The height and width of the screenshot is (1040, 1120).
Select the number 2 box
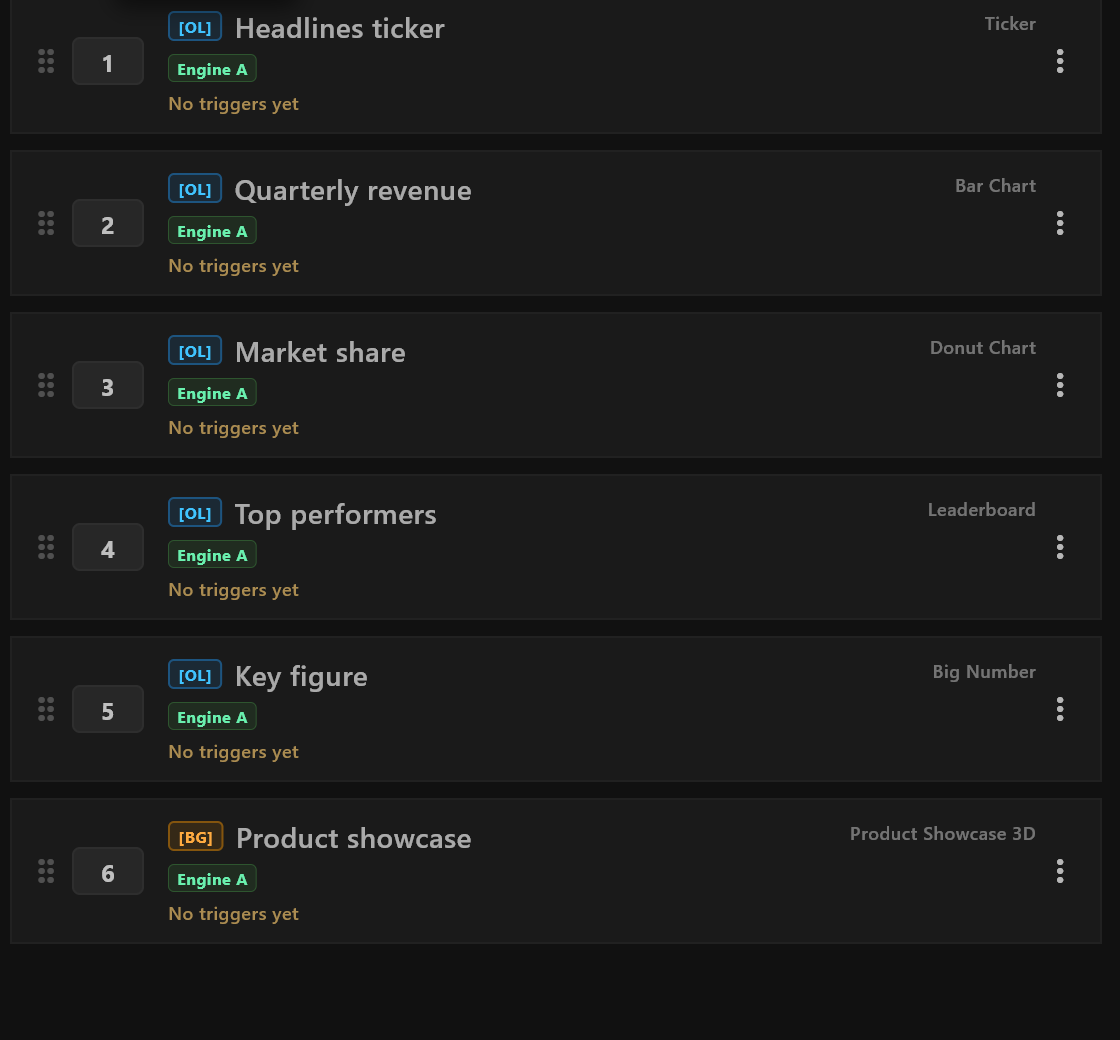pyautogui.click(x=108, y=224)
